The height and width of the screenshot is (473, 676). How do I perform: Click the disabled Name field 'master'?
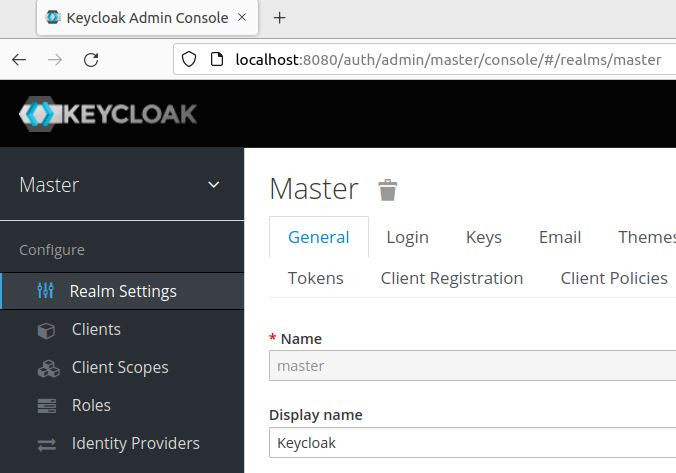(x=473, y=366)
